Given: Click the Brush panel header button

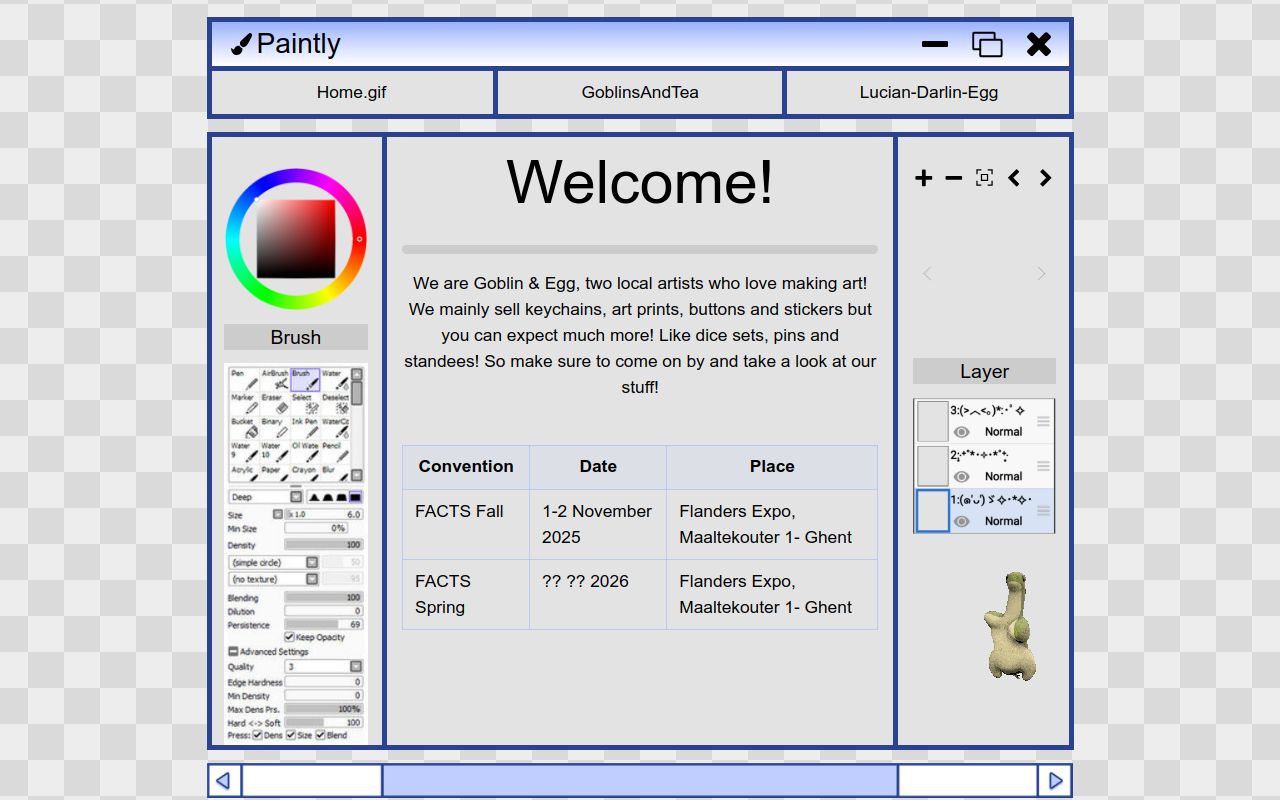Looking at the screenshot, I should (295, 337).
